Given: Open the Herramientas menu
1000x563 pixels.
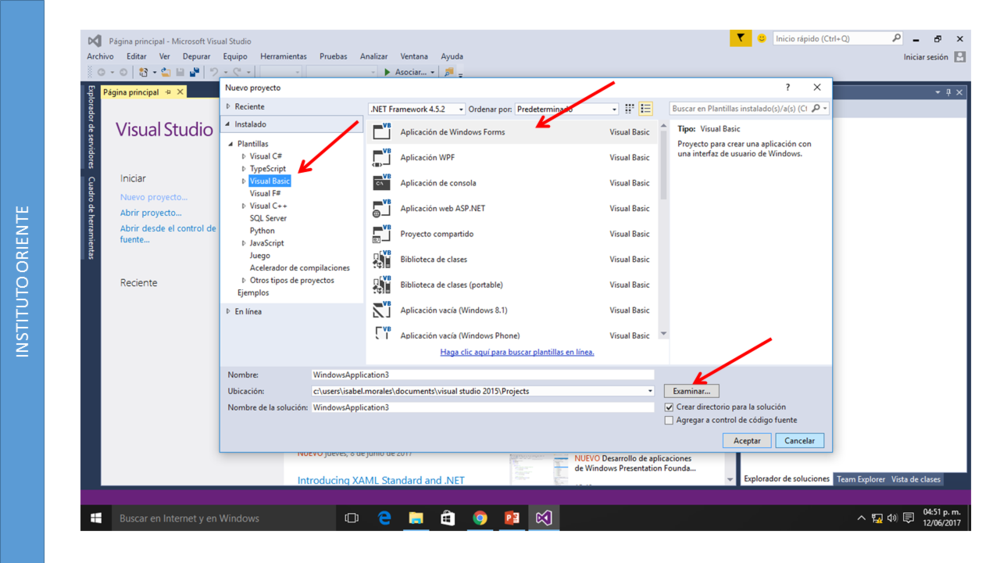Looking at the screenshot, I should coord(283,57).
